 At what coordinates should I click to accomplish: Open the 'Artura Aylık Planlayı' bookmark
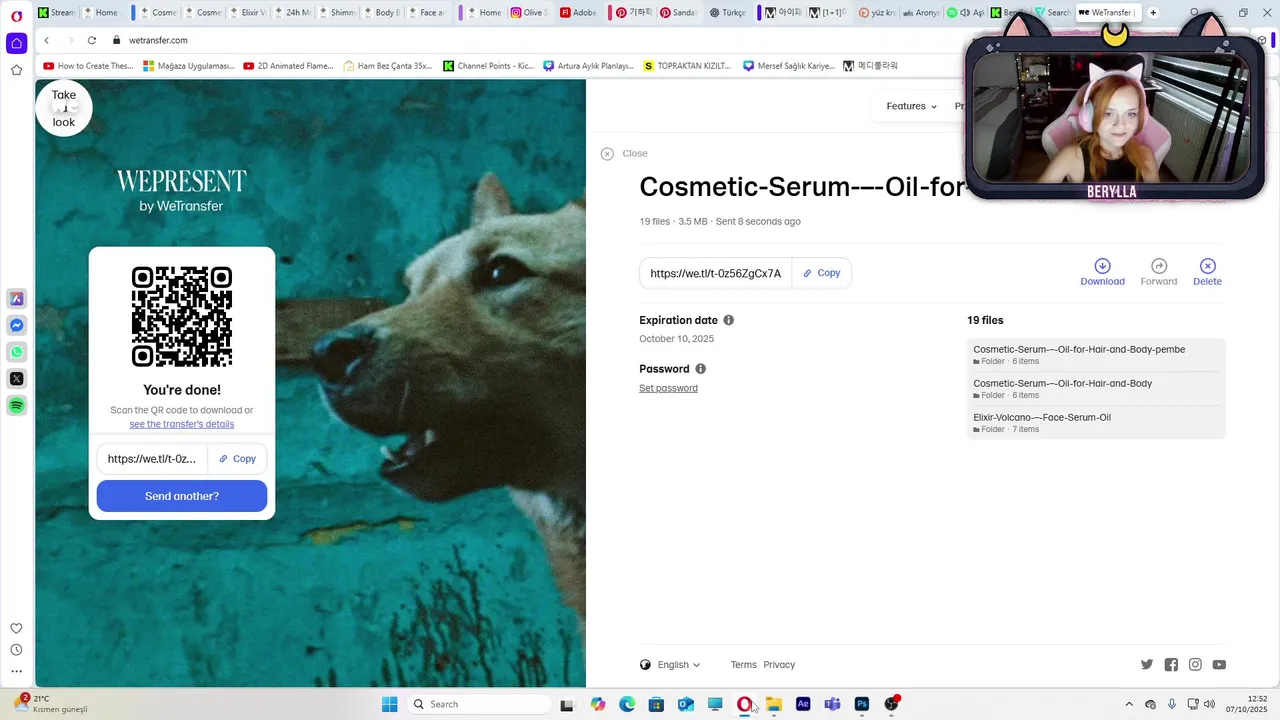pos(589,66)
